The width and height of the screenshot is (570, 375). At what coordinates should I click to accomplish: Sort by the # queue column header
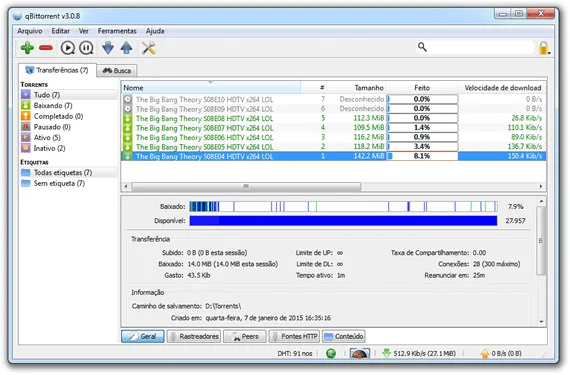click(x=314, y=88)
